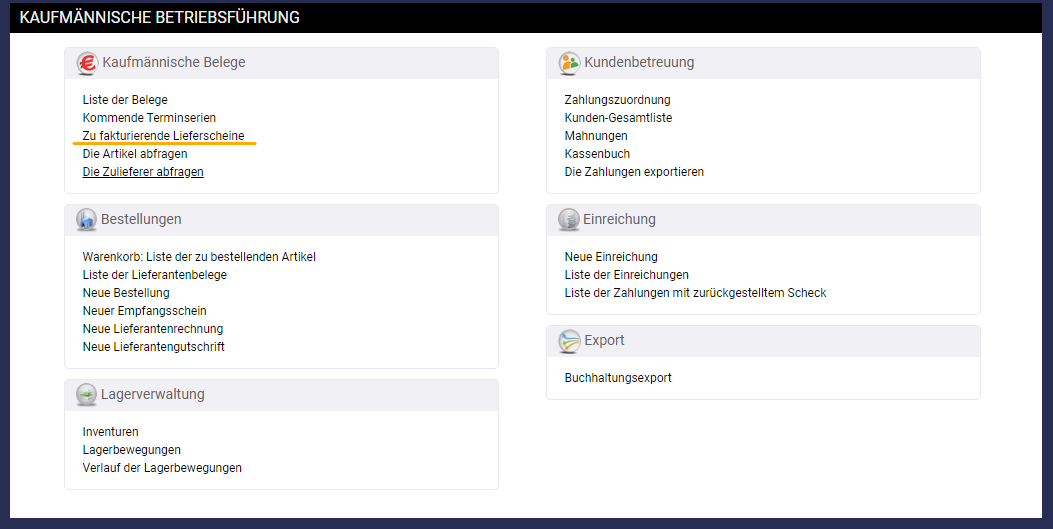Click the Einreichung section icon
The height and width of the screenshot is (529, 1053).
[x=569, y=220]
